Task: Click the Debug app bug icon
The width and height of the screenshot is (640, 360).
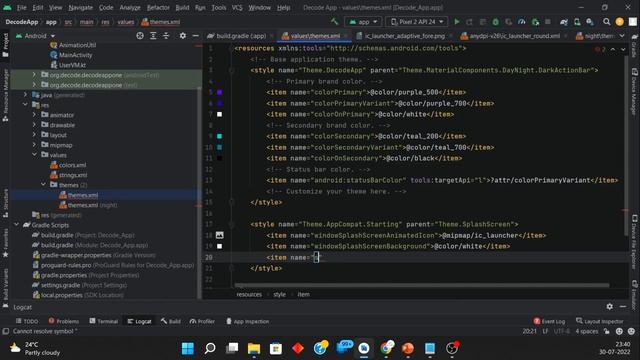Action: (x=496, y=22)
